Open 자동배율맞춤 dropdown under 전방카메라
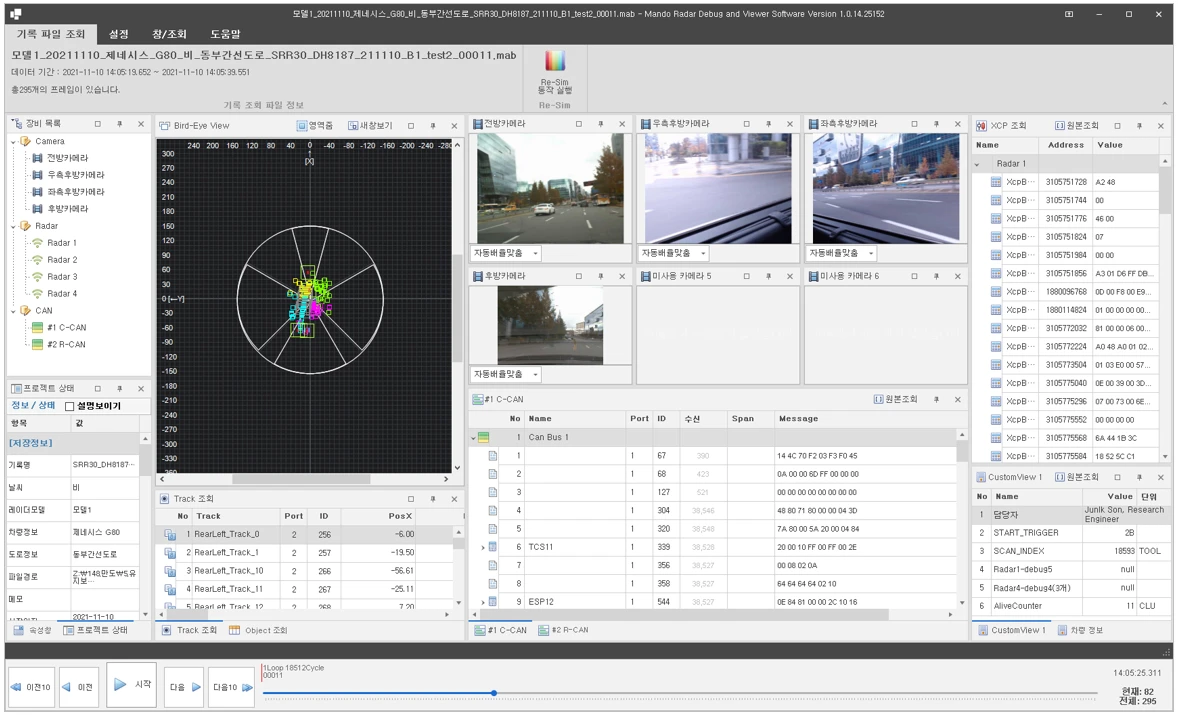The image size is (1179, 715). [535, 254]
